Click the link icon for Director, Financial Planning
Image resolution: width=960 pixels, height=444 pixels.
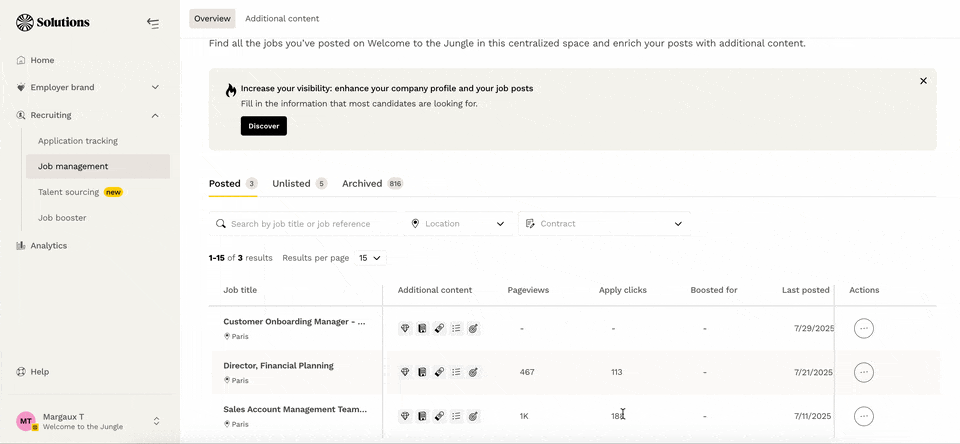(x=439, y=372)
